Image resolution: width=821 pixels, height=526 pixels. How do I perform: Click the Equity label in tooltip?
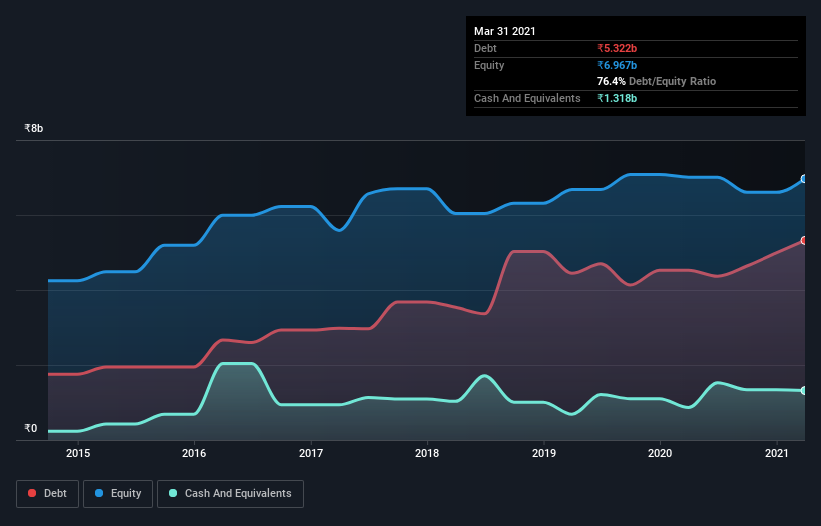(x=489, y=65)
